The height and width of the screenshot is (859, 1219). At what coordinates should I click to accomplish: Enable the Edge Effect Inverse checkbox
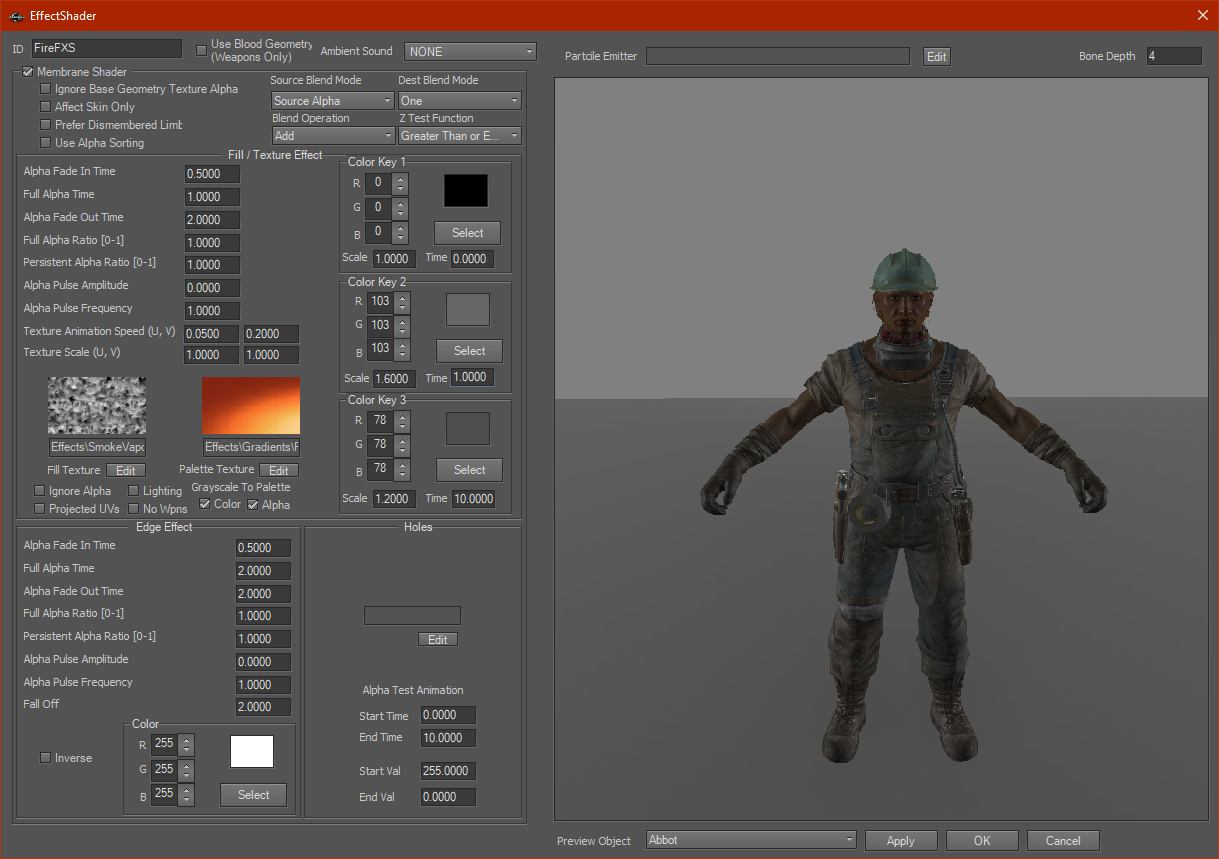tap(45, 758)
